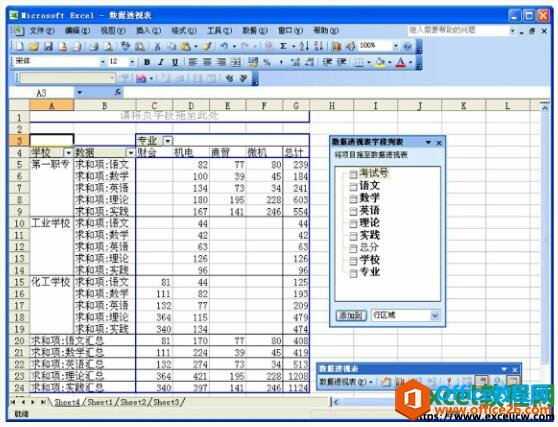Open the 插入 menu
Screen dimensions: 558x427
tap(148, 31)
